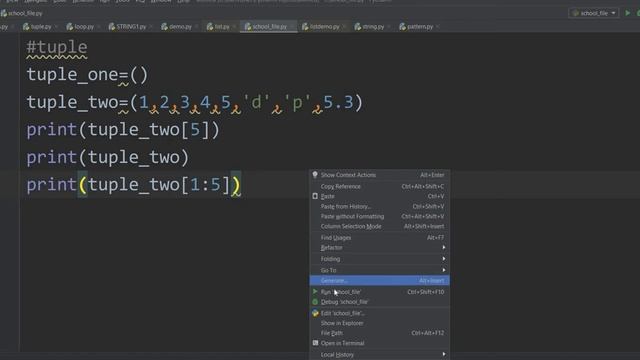Image resolution: width=640 pixels, height=360 pixels.
Task: Click school_file.py in the navigation breadcrumb
Action: click(x=22, y=13)
